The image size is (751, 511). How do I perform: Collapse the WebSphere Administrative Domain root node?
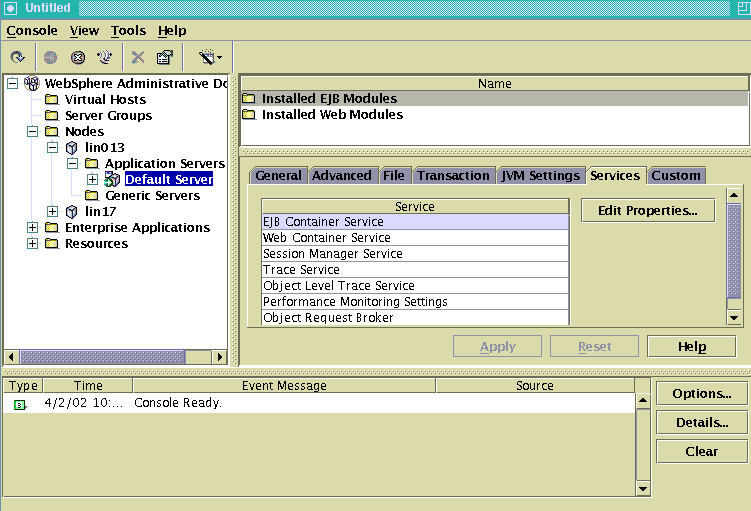coord(12,84)
